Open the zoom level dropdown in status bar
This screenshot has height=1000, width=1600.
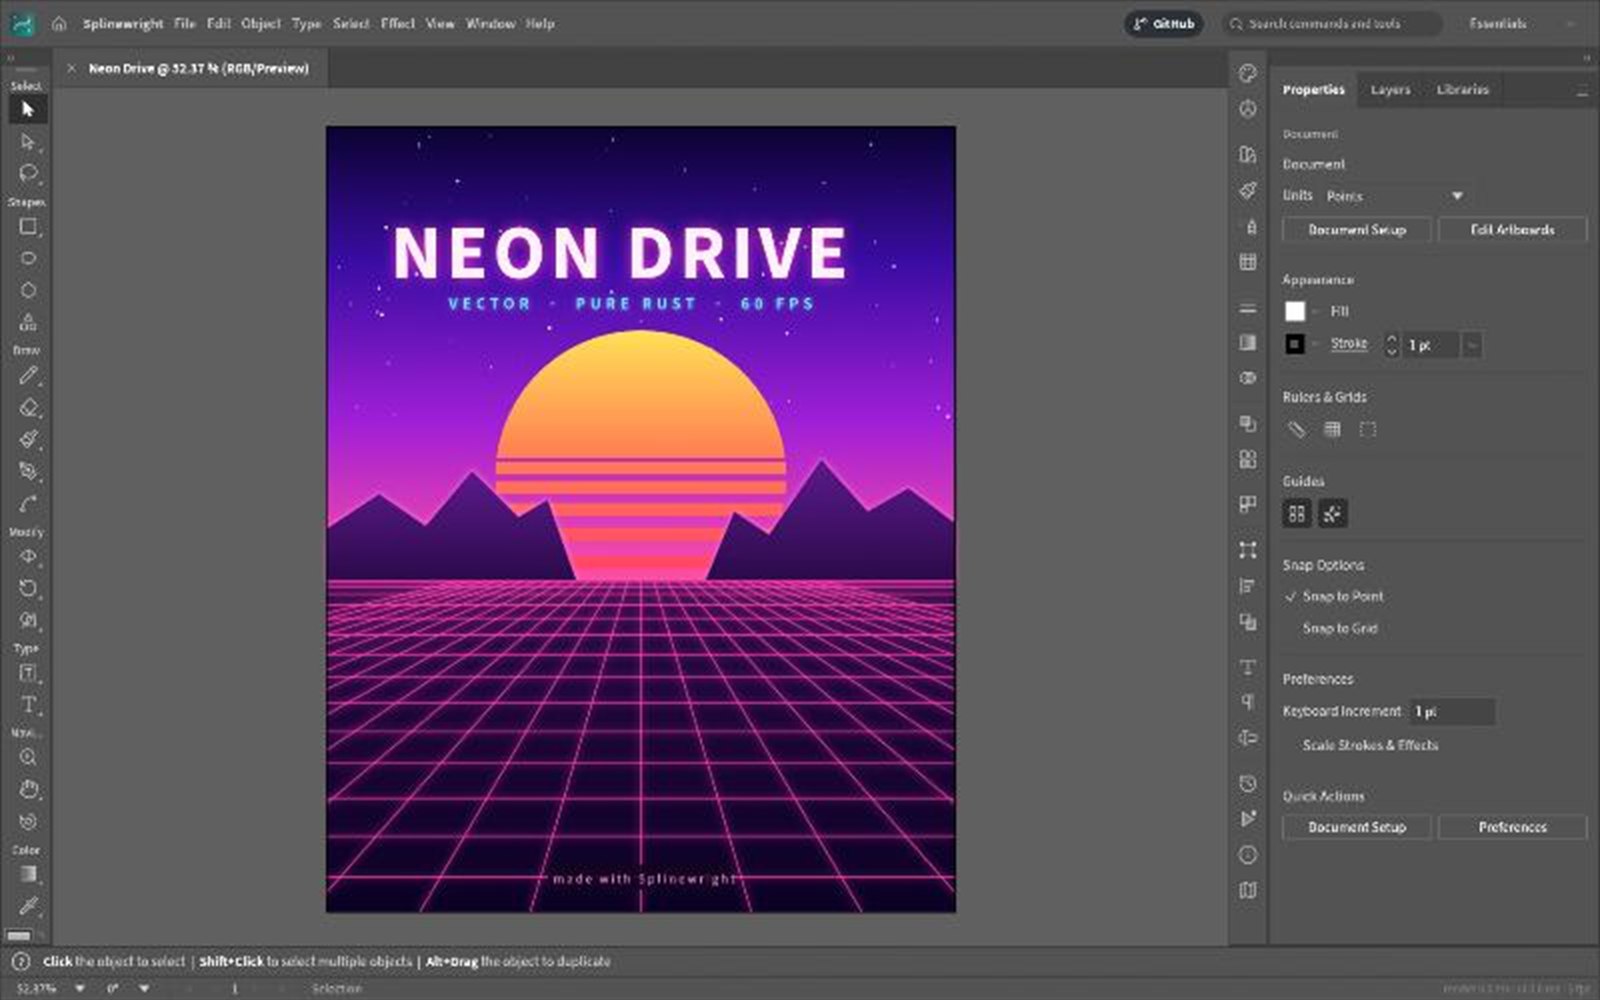click(x=80, y=989)
